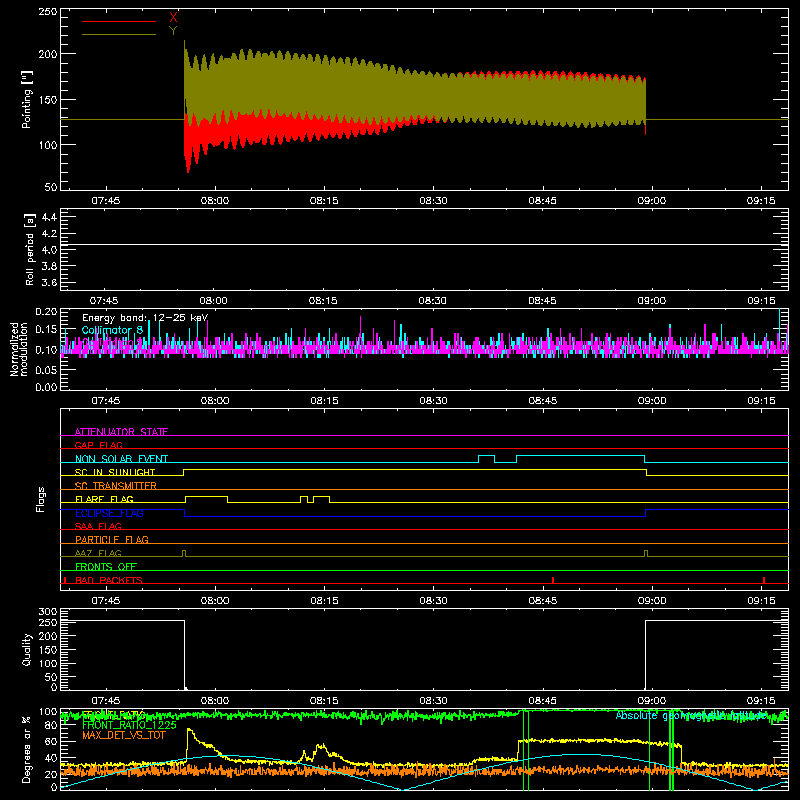Click the 4.0 tick on Roll period axis
Screen dimensions: 800x800
click(x=49, y=250)
